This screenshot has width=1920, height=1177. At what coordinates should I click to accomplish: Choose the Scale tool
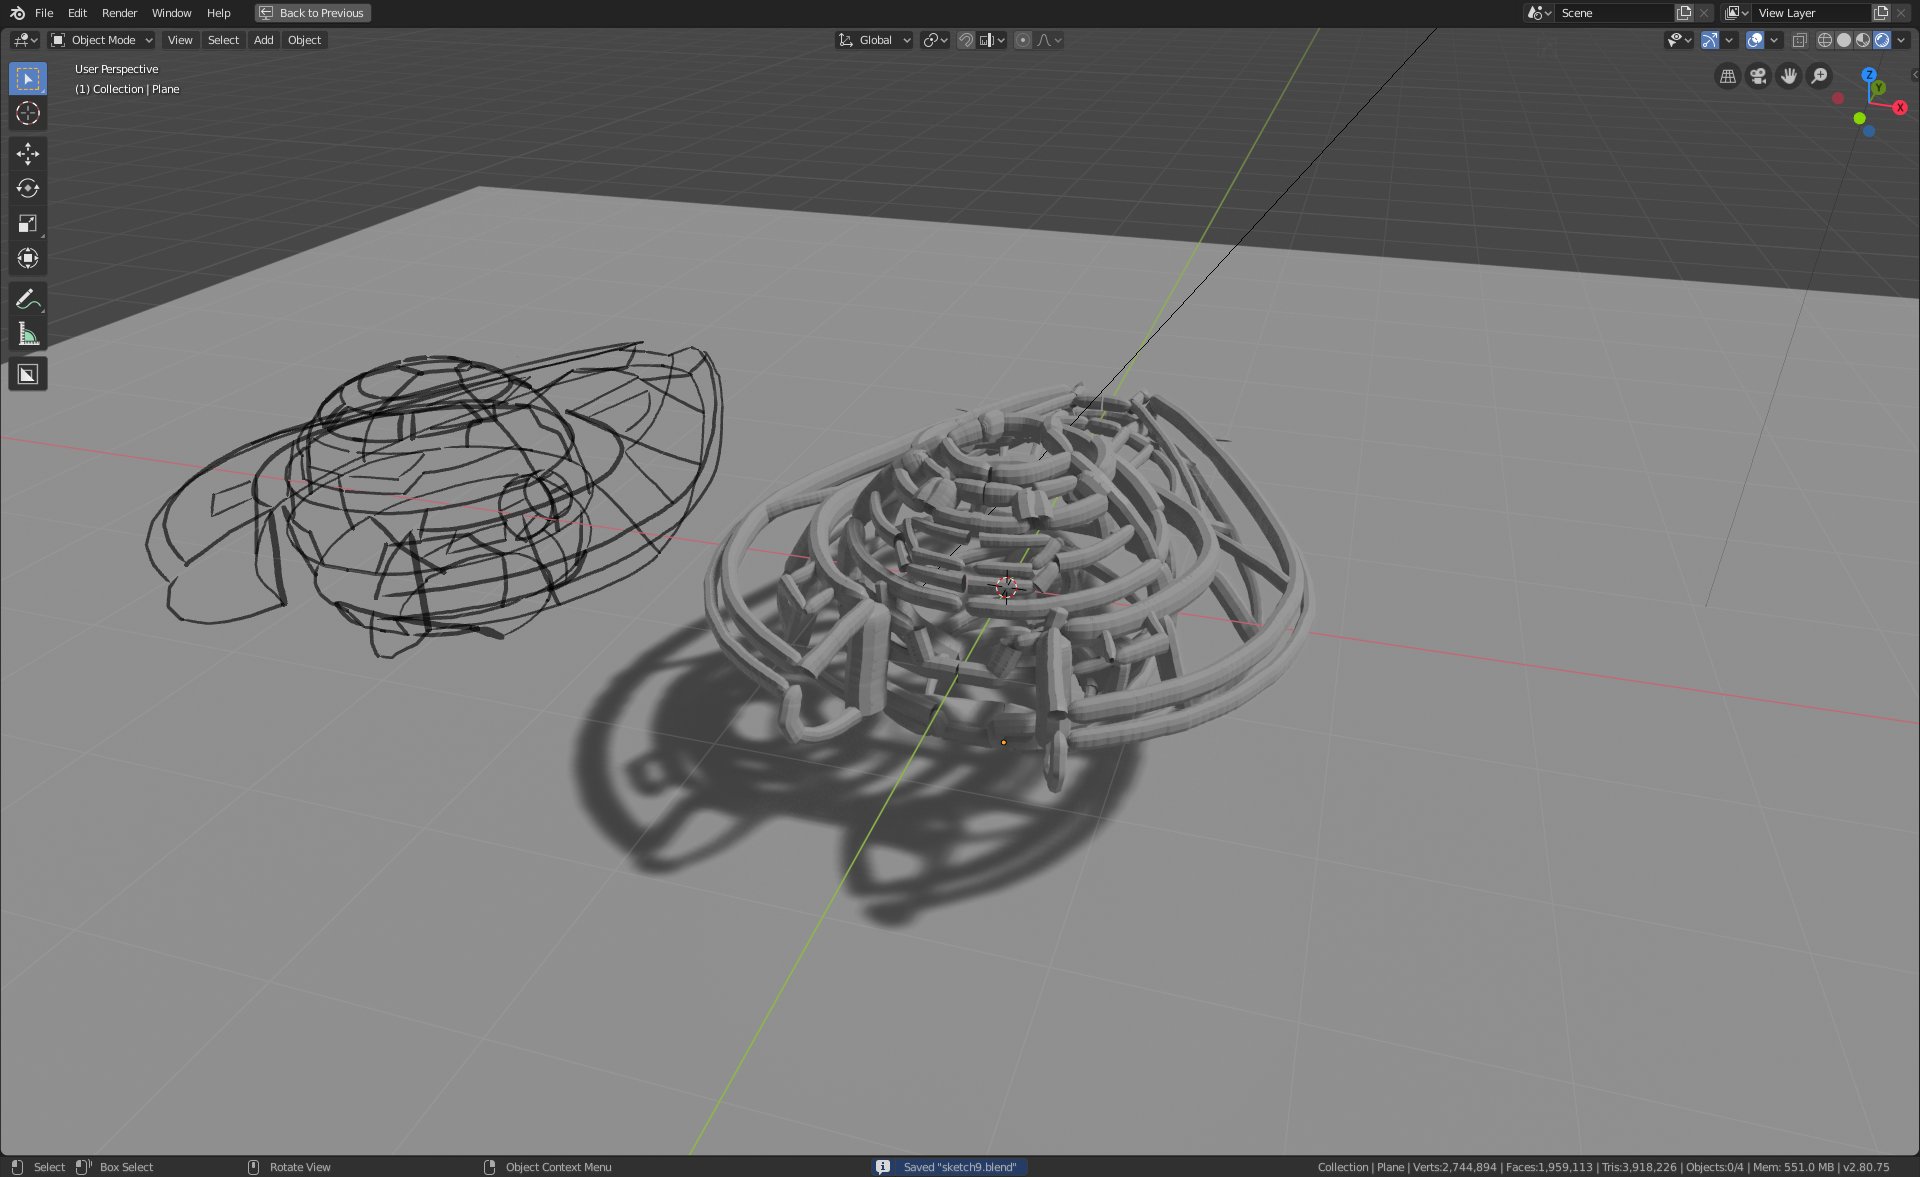coord(28,223)
